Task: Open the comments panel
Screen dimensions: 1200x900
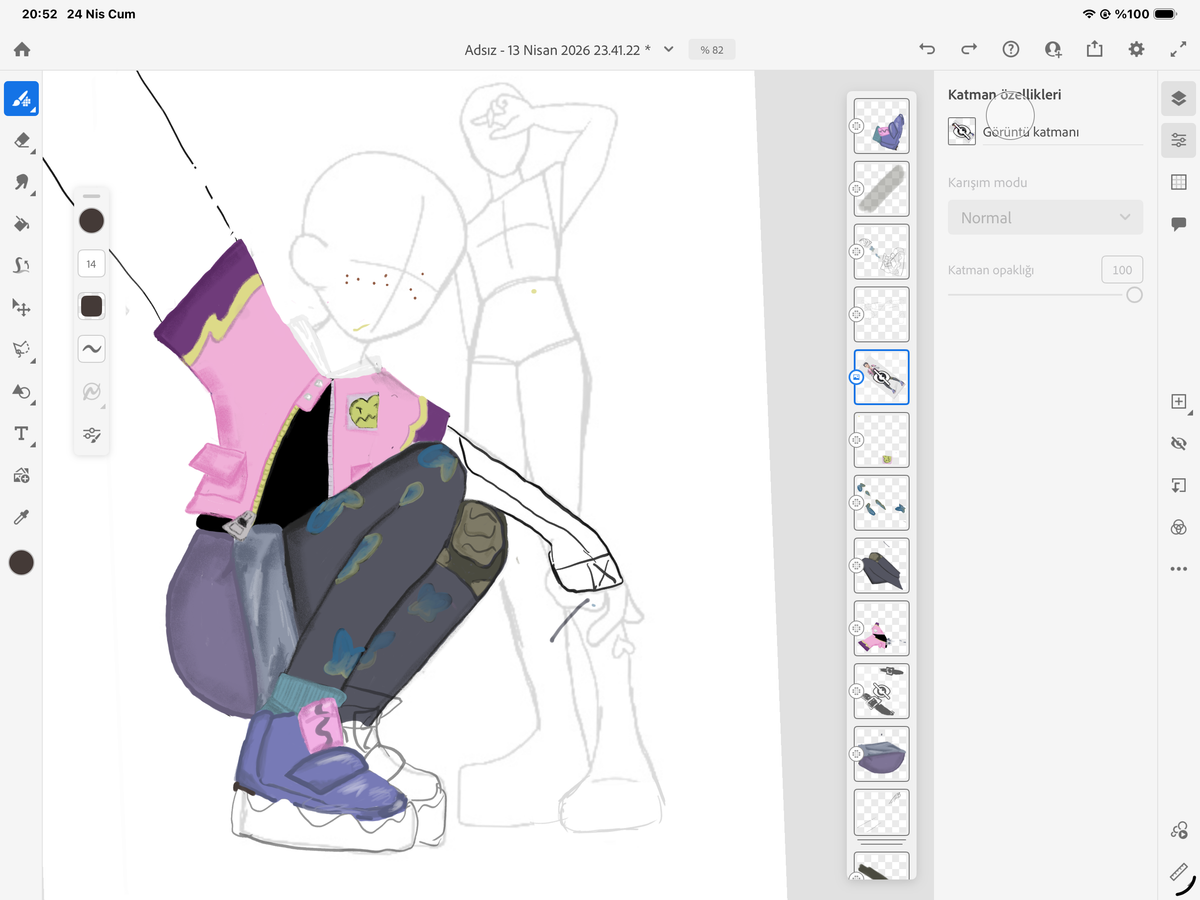Action: 1178,224
